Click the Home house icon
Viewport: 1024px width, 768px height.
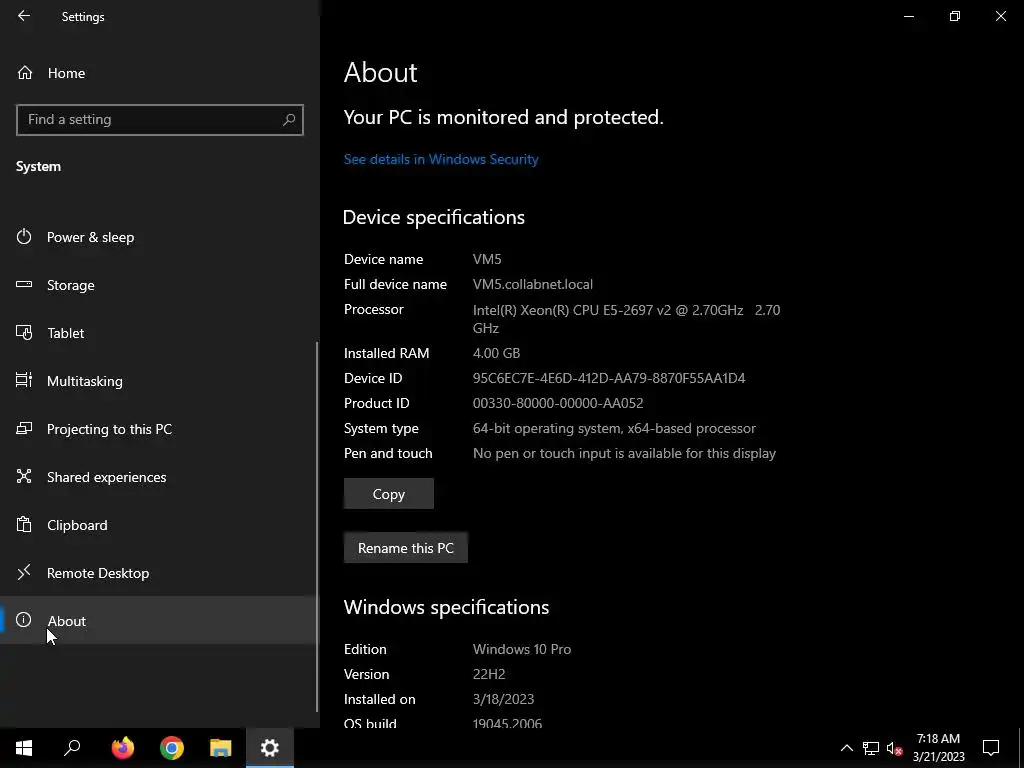click(x=25, y=72)
